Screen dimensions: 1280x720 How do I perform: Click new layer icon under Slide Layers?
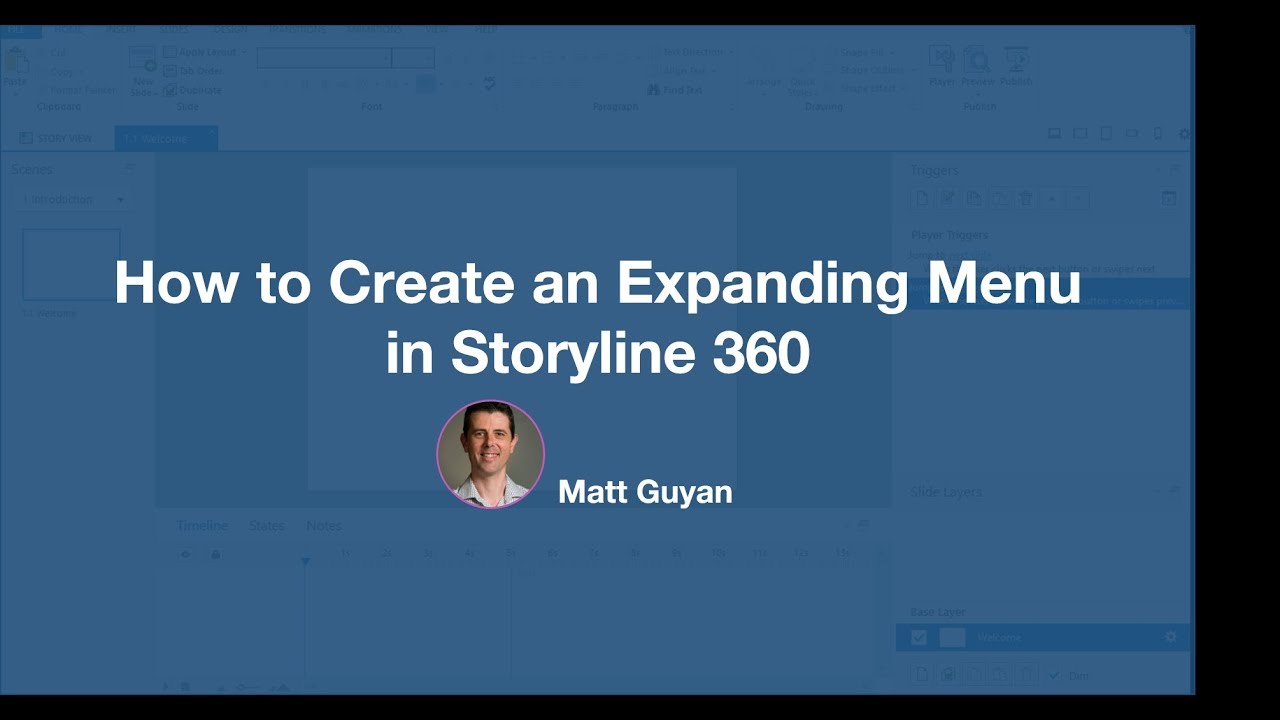922,675
